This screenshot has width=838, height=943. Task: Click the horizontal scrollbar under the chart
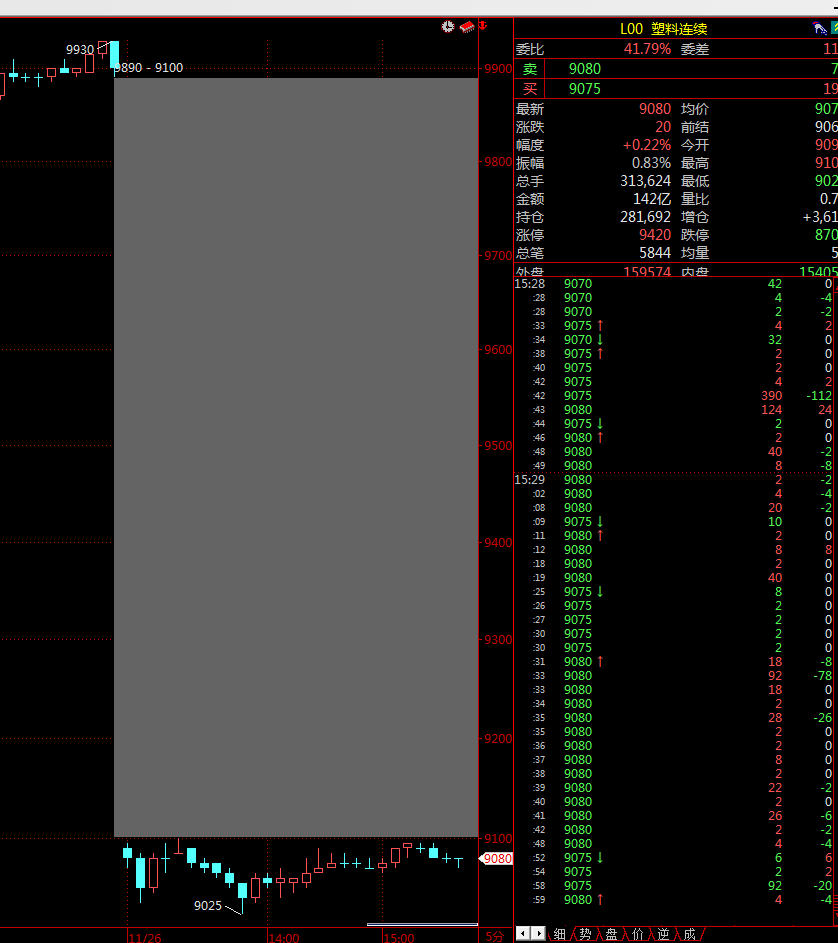point(422,924)
